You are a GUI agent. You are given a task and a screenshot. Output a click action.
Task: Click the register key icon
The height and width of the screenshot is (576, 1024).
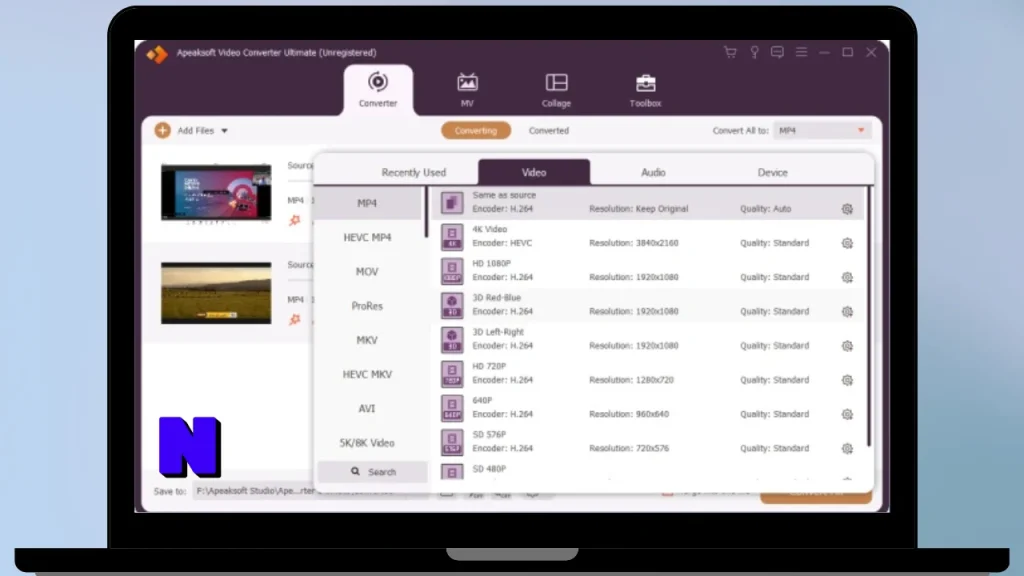(754, 52)
